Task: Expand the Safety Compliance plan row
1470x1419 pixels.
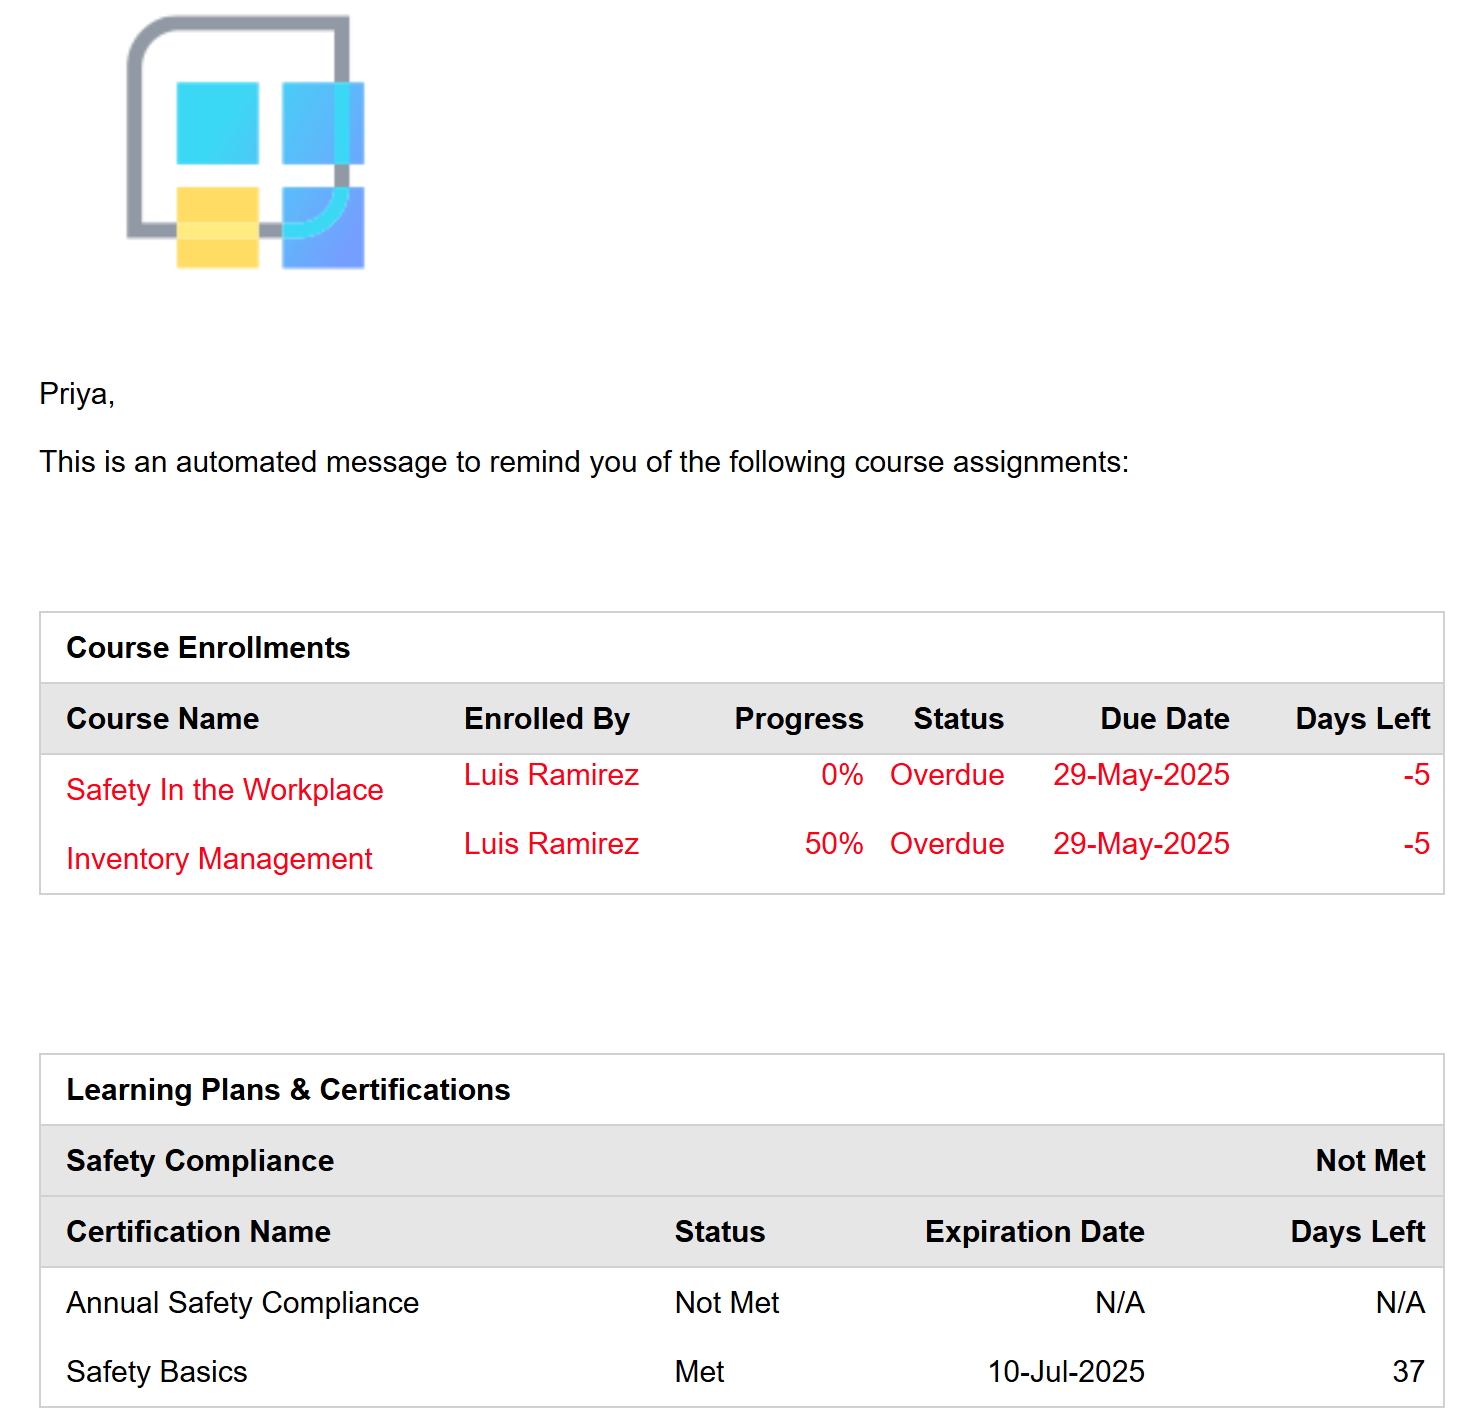Action: (x=199, y=1161)
